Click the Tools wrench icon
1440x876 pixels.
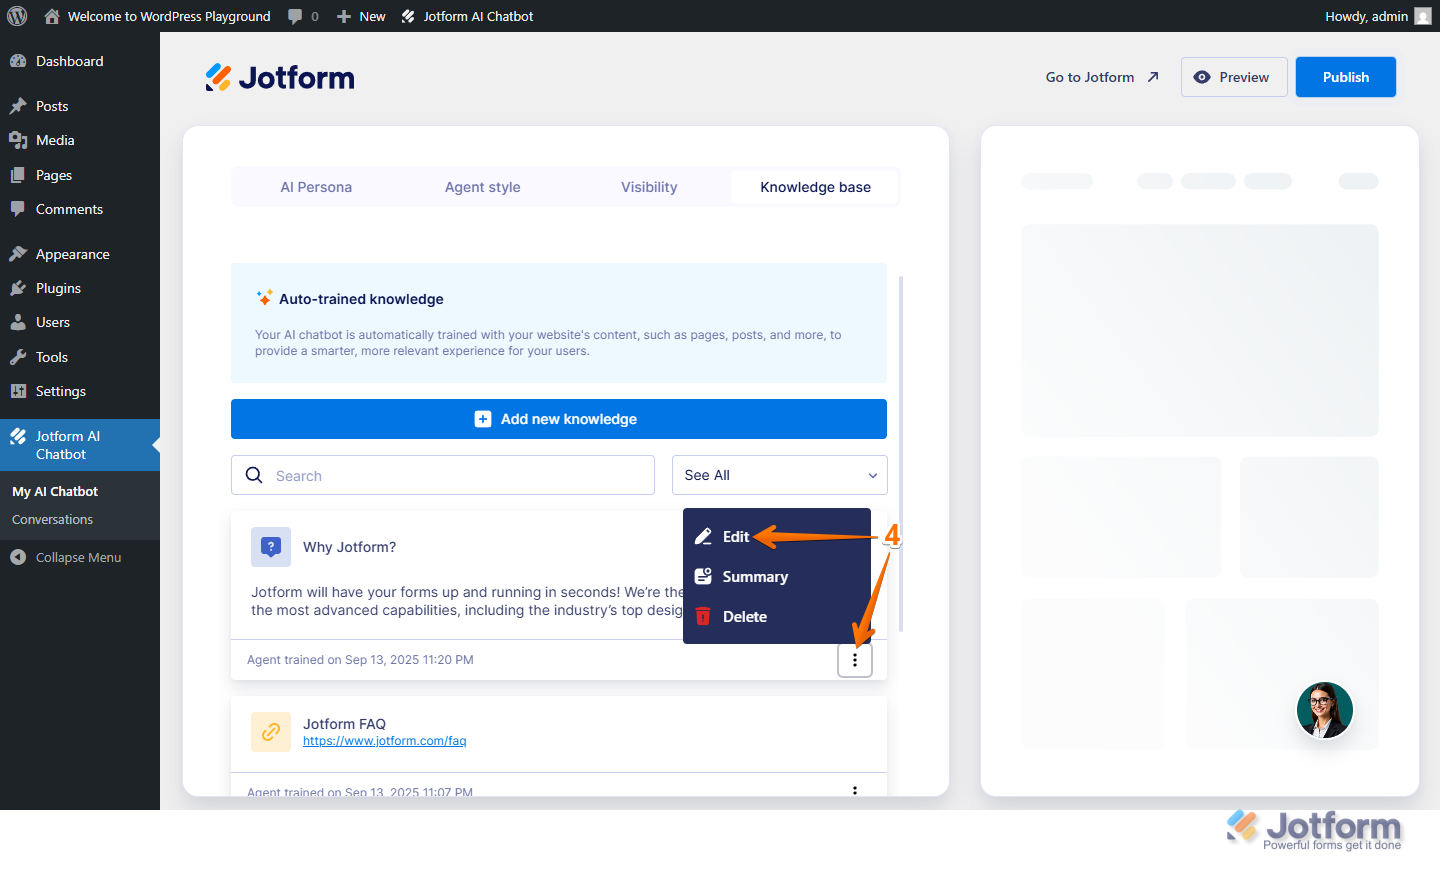[18, 357]
